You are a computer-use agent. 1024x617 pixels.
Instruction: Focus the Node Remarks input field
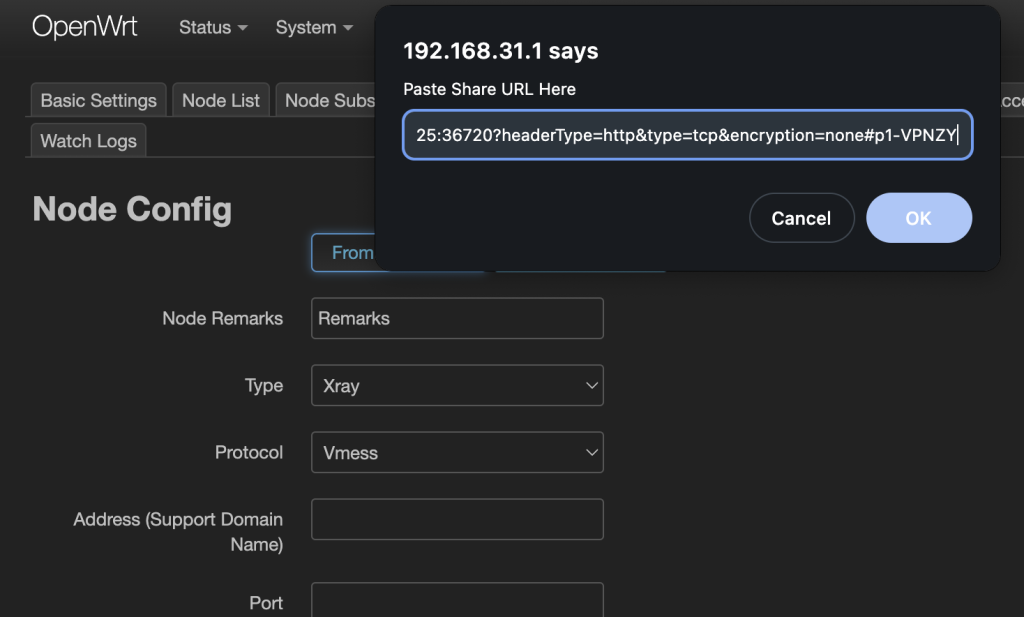(x=457, y=318)
